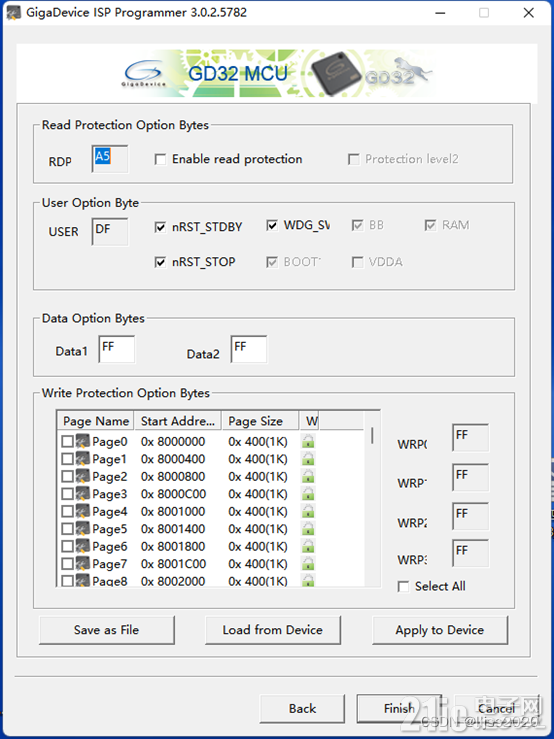Click the chip icon beside Page7
Screen dimensions: 554x739
[x=83, y=563]
